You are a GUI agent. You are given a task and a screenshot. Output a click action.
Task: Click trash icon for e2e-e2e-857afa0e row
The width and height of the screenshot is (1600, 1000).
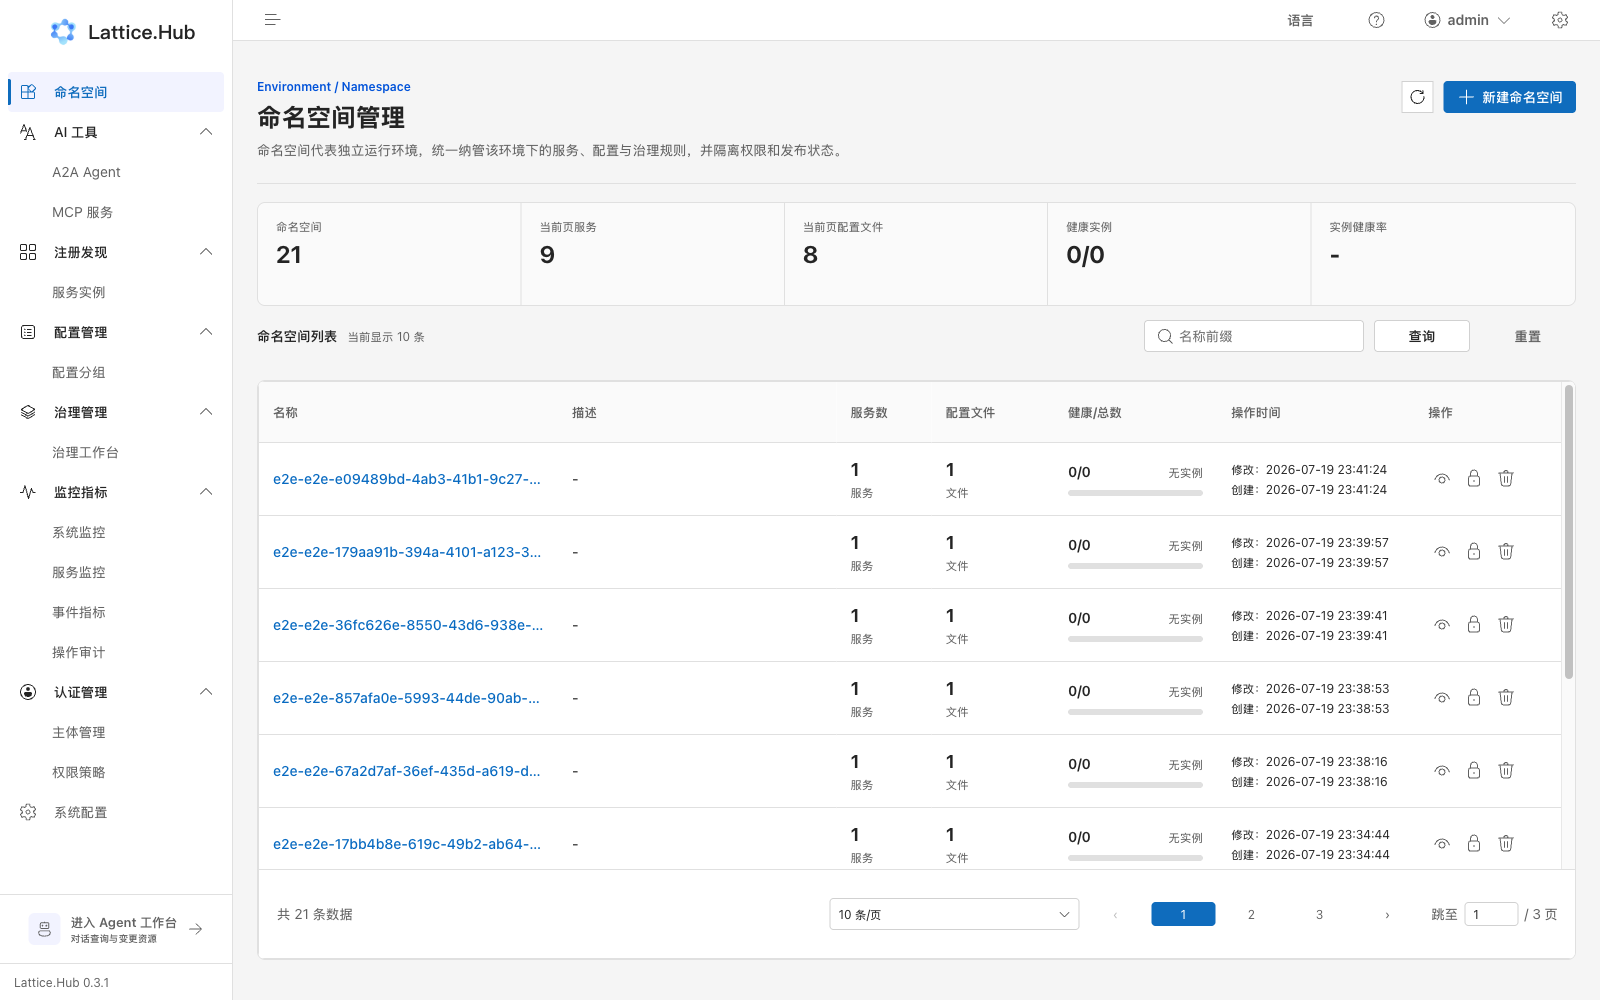coord(1505,697)
